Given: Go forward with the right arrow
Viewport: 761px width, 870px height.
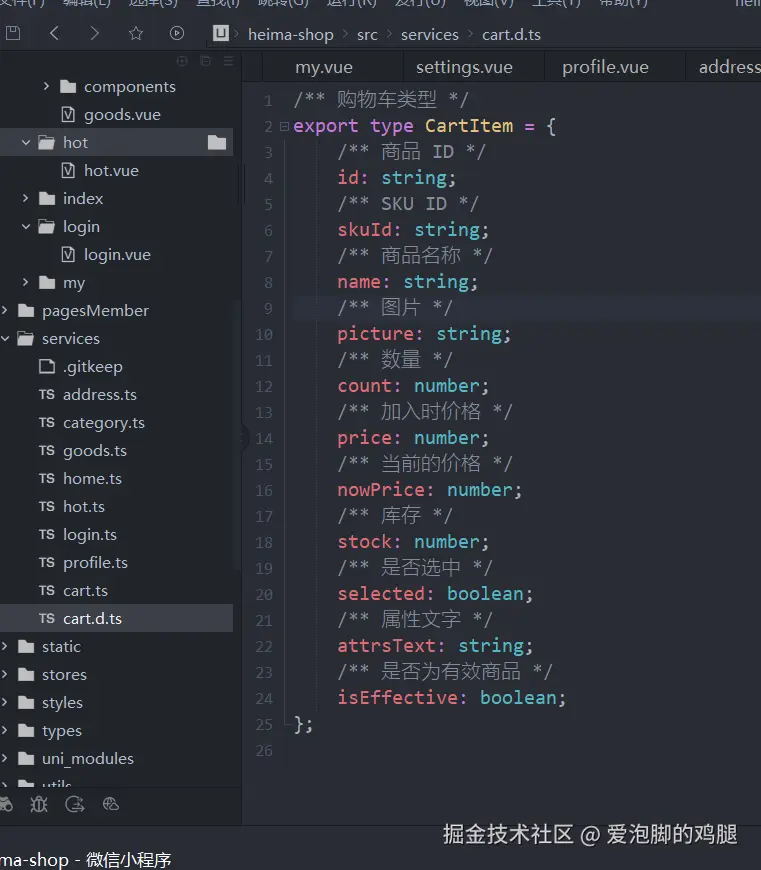Looking at the screenshot, I should click(x=95, y=33).
